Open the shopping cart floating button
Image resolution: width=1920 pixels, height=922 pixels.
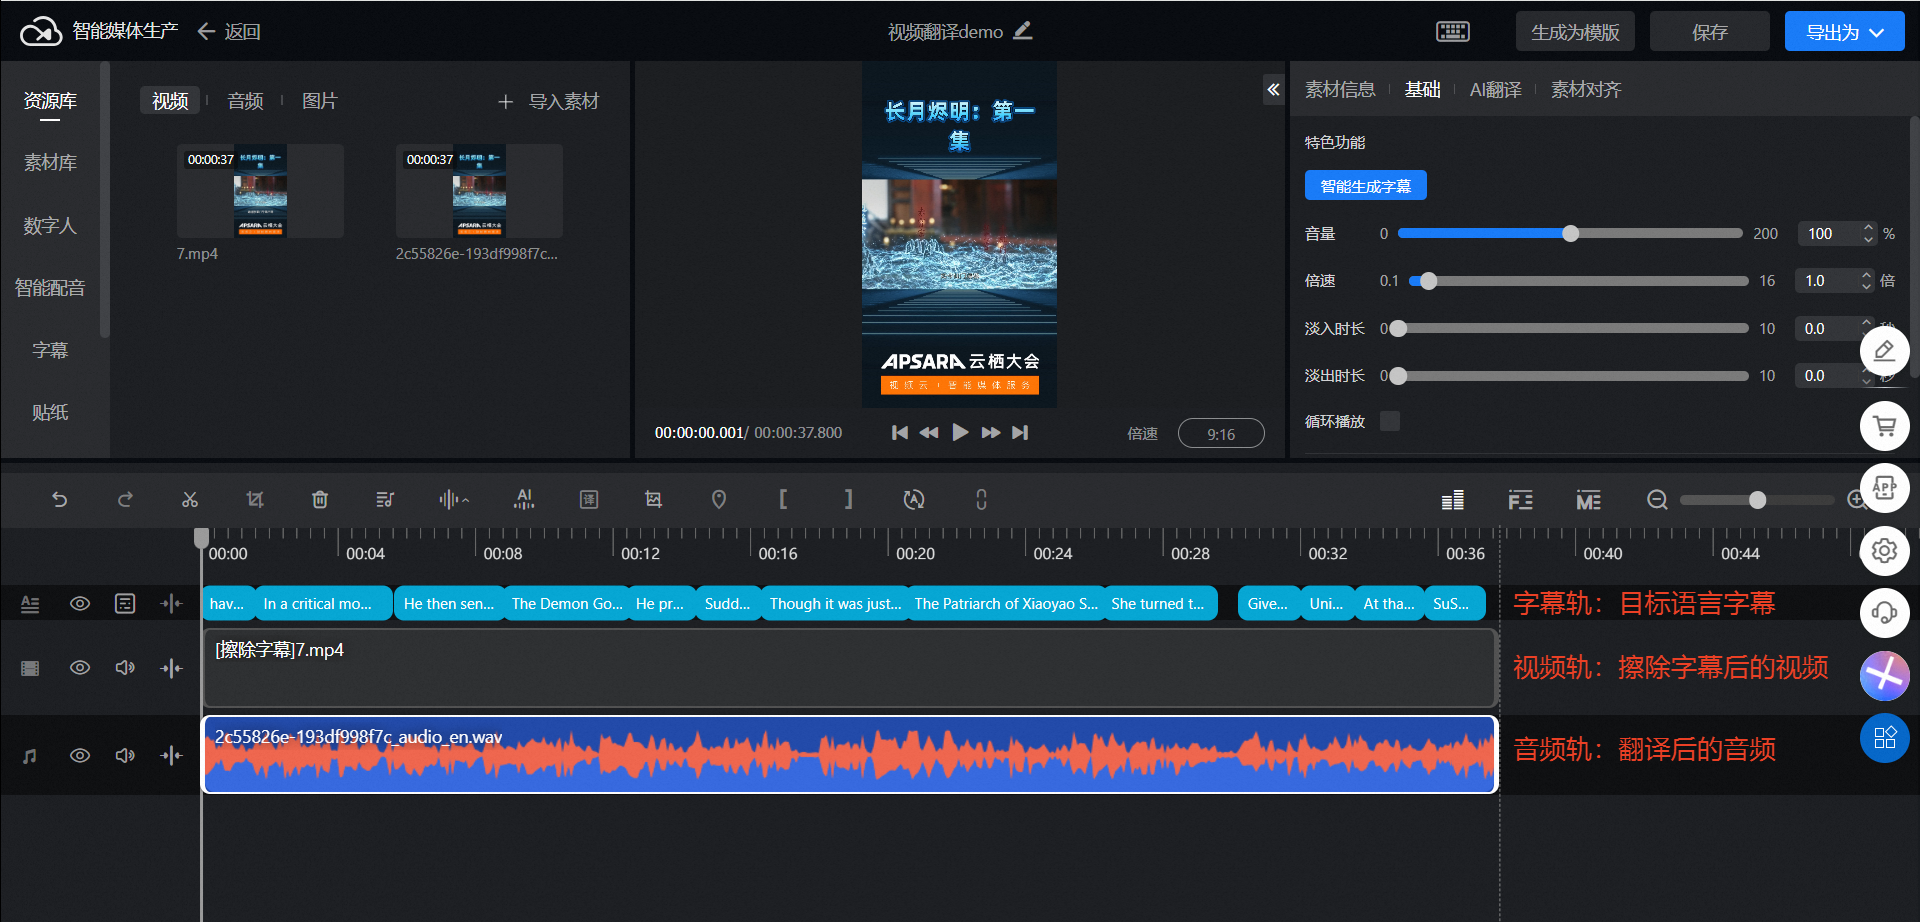pyautogui.click(x=1885, y=426)
